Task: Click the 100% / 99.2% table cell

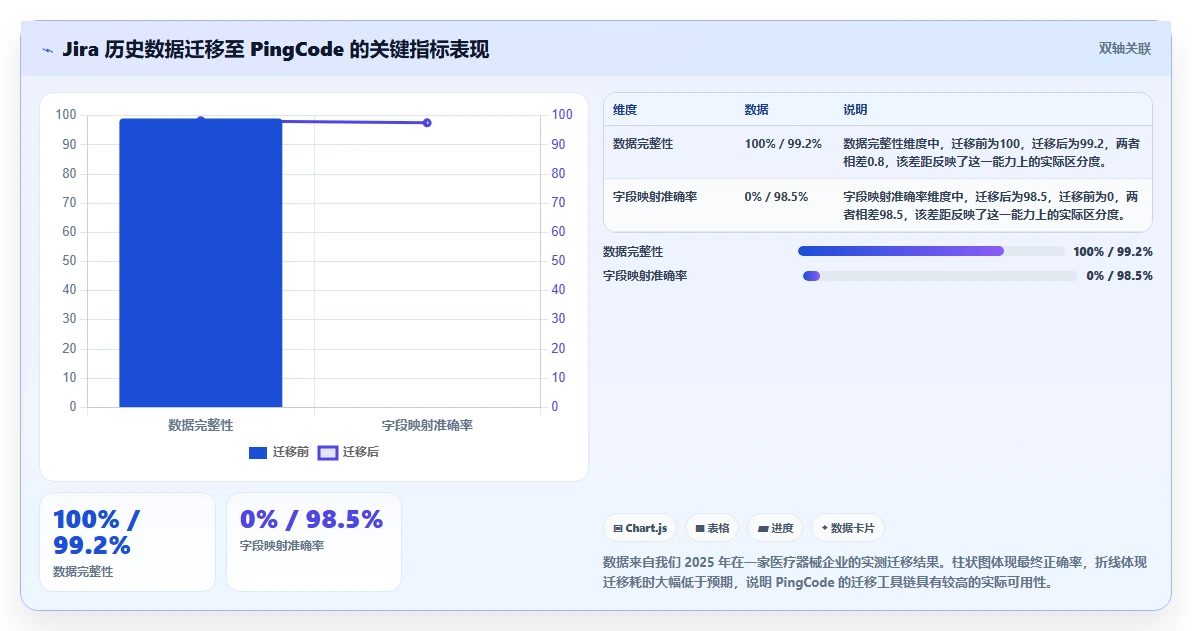Action: click(783, 144)
